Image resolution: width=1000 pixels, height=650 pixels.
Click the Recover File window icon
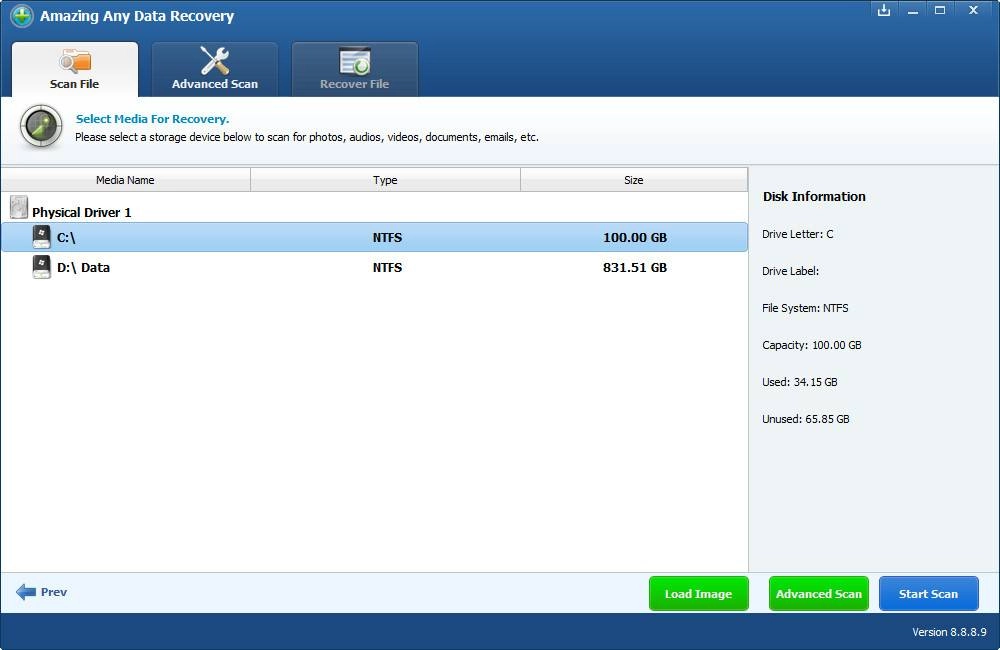[355, 61]
